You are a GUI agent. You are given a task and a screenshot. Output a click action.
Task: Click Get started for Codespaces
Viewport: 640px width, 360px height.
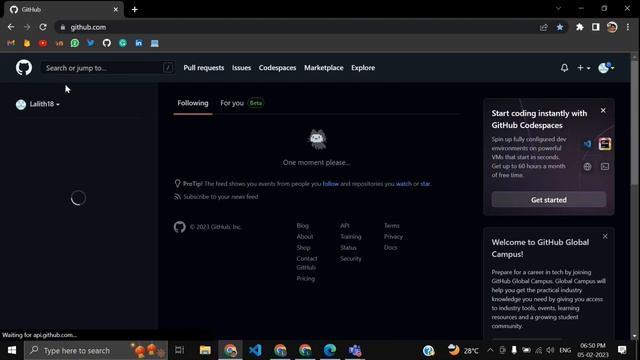[549, 200]
